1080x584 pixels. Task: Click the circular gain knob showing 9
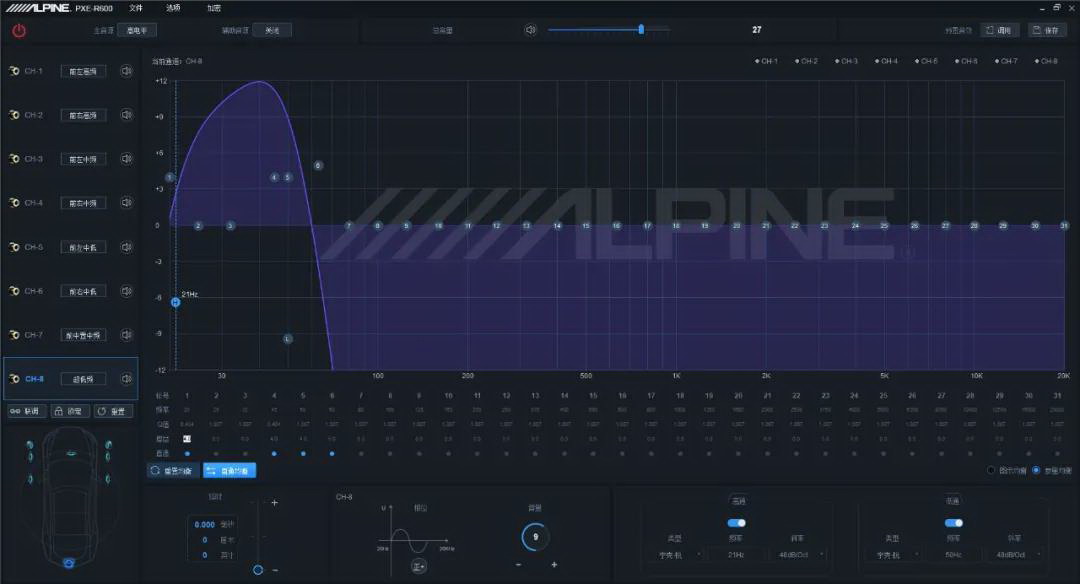[x=535, y=537]
